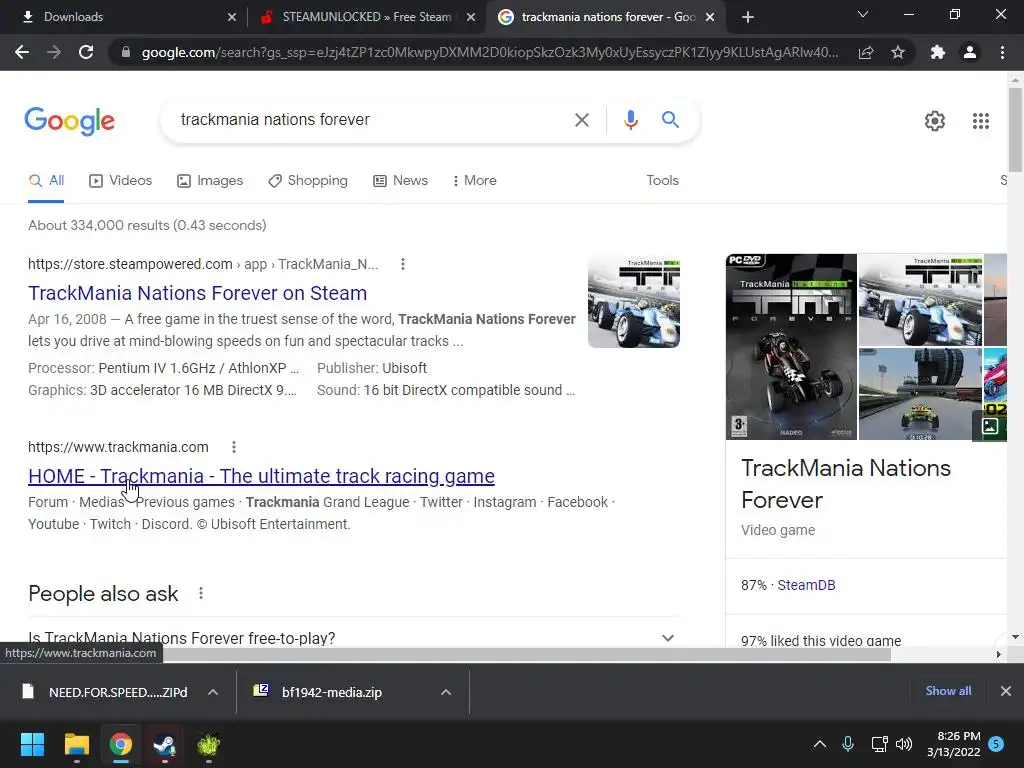1024x768 pixels.
Task: Select the All results filter
Action: [x=46, y=181]
